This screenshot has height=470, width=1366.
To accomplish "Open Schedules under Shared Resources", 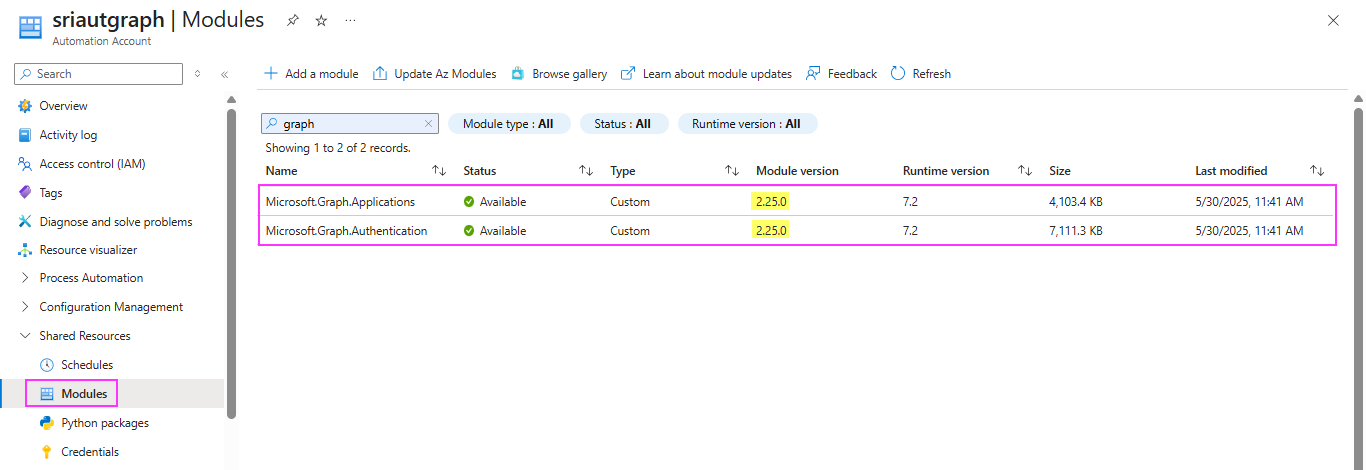I will 87,365.
